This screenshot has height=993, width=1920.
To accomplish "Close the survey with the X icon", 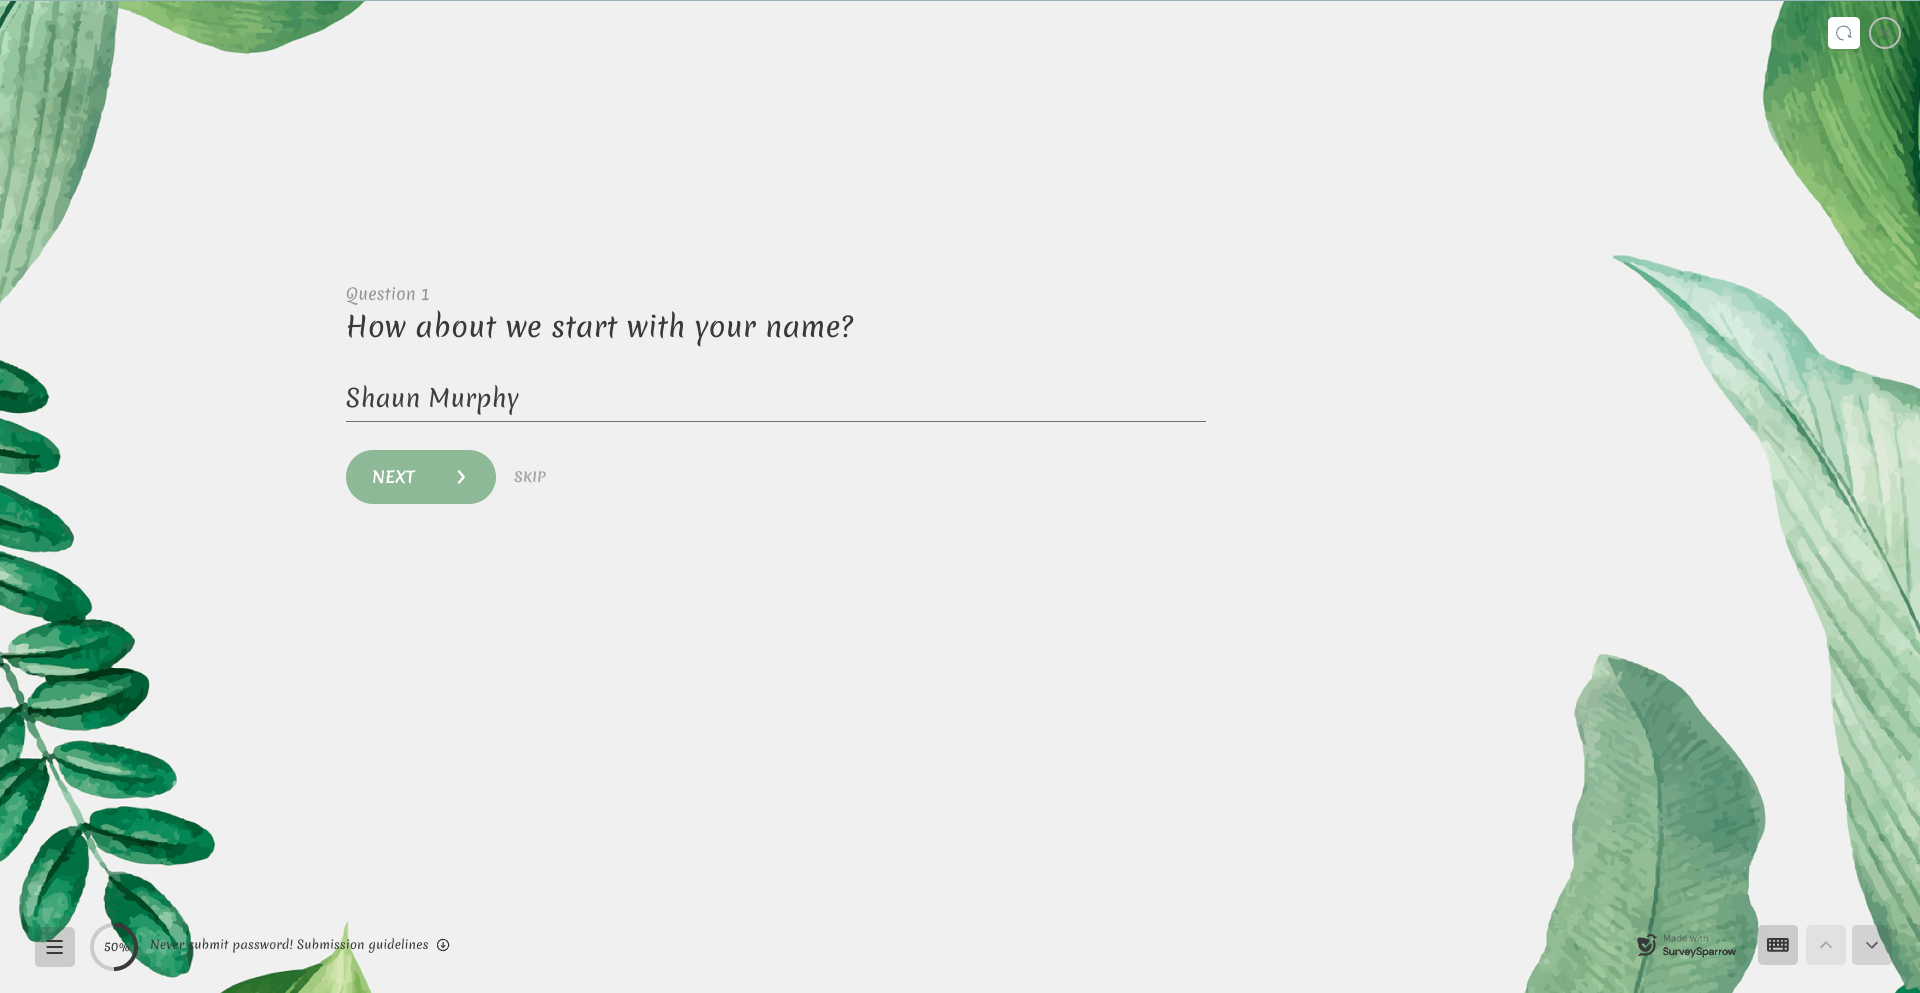I will (1885, 33).
